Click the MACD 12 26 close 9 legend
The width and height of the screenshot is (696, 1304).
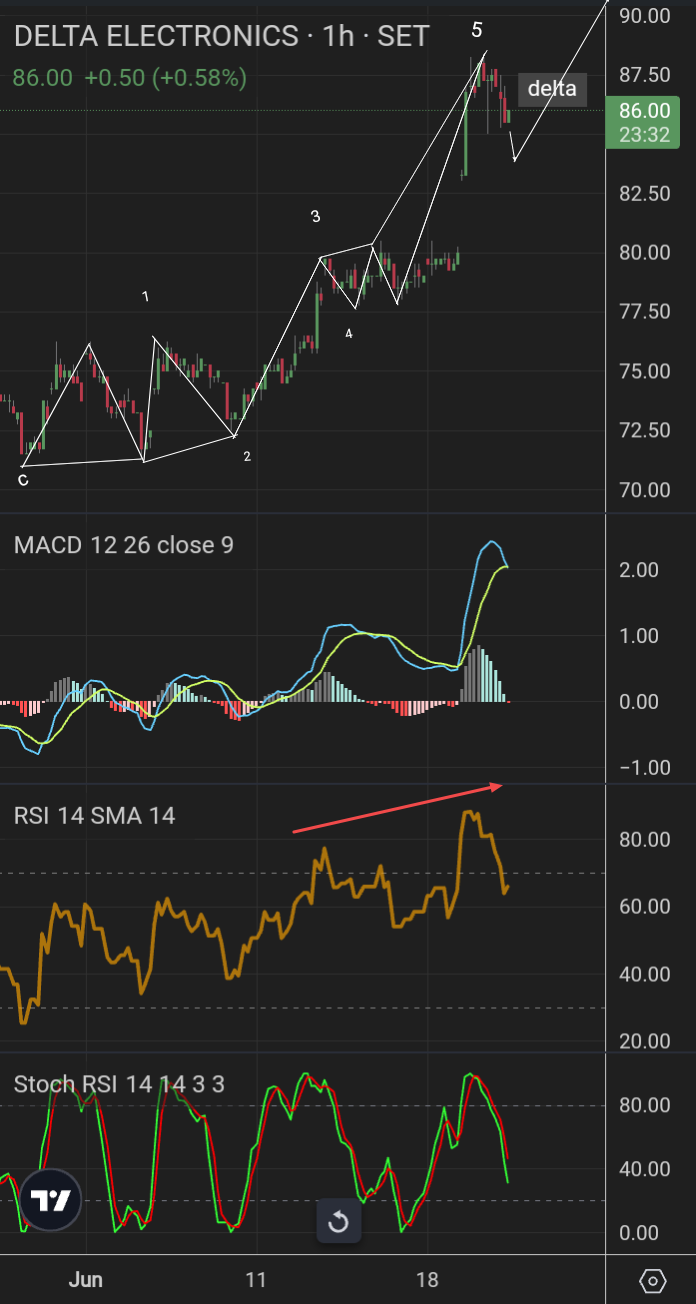(x=124, y=545)
